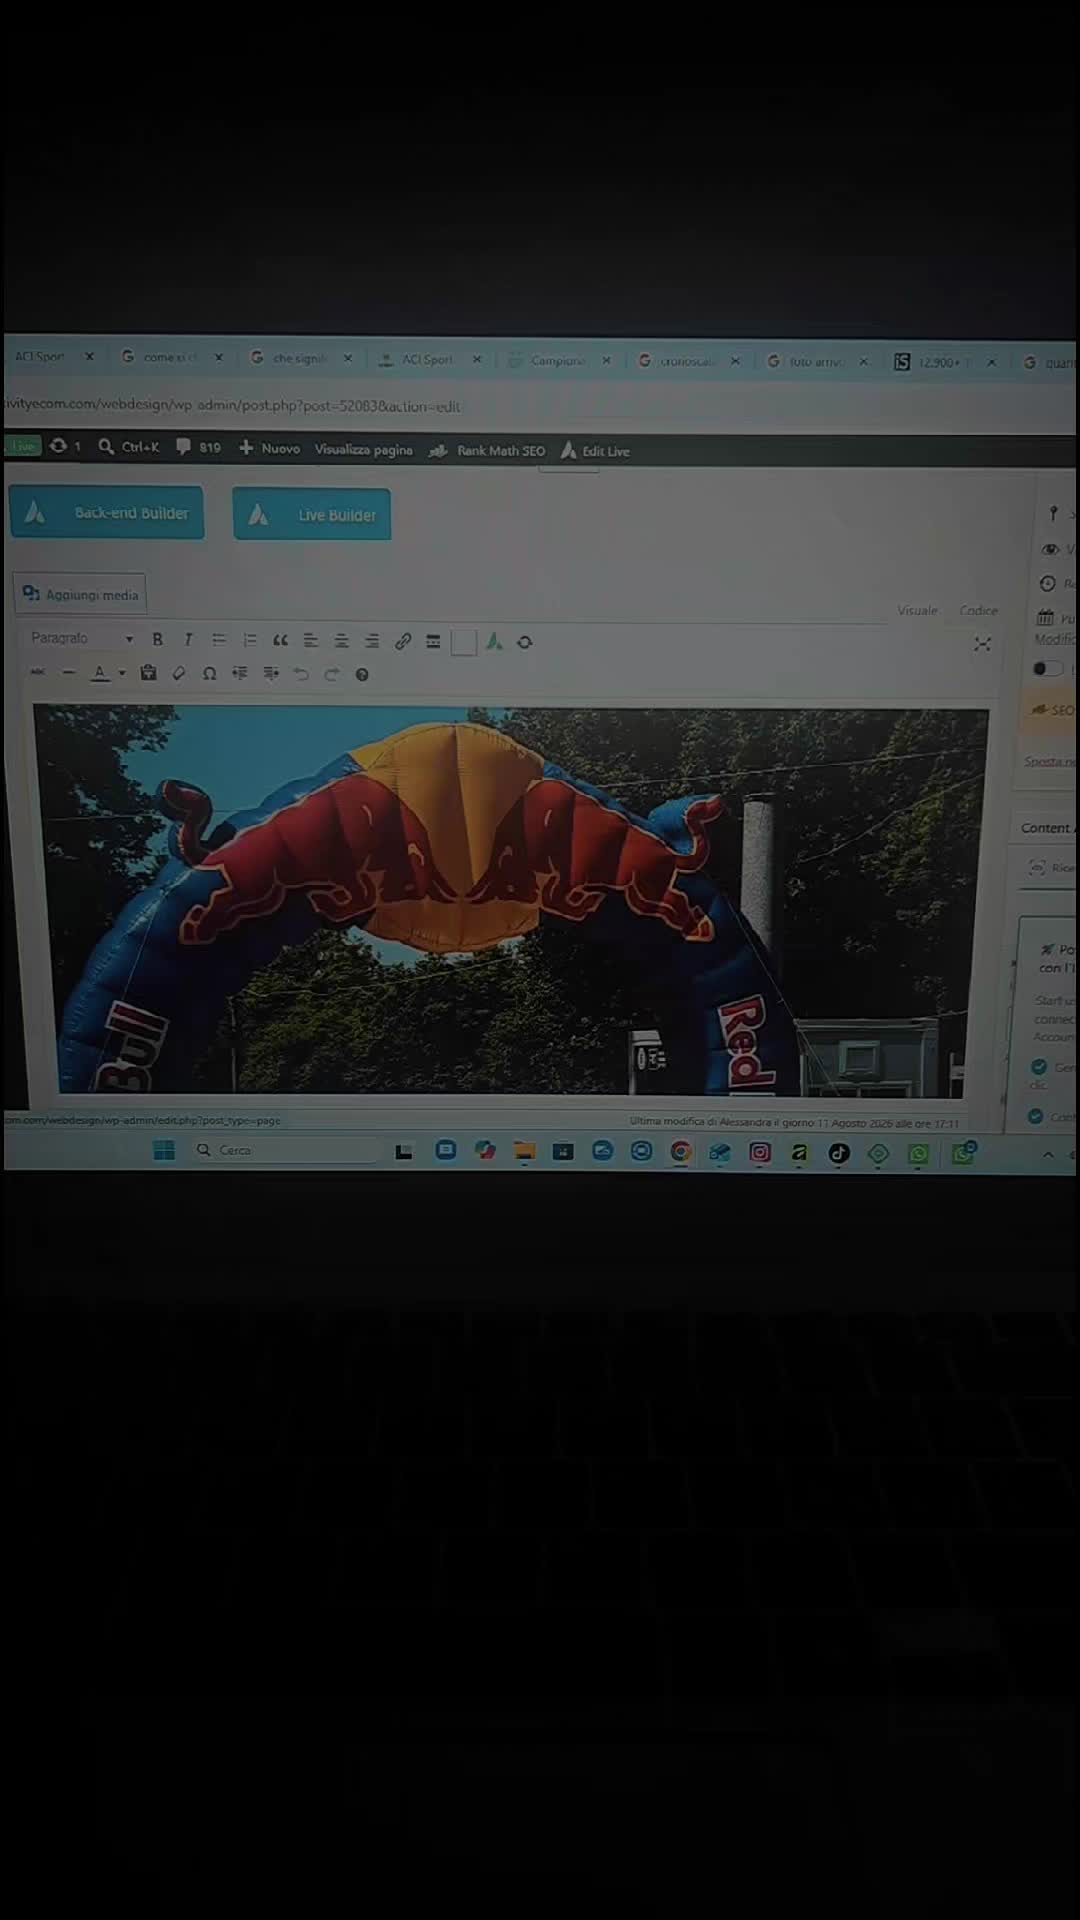Image resolution: width=1080 pixels, height=1920 pixels.
Task: Click the text color A icon
Action: click(x=100, y=673)
